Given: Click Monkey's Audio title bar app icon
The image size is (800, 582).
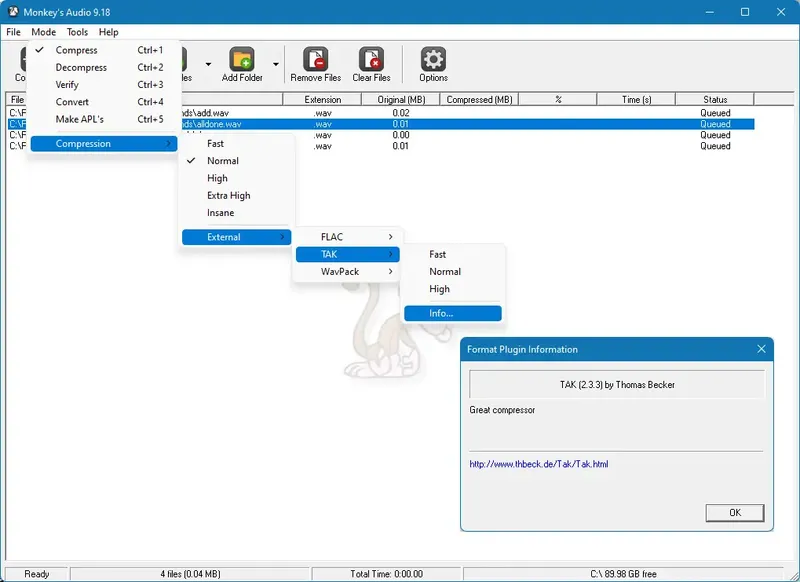Looking at the screenshot, I should (x=13, y=11).
